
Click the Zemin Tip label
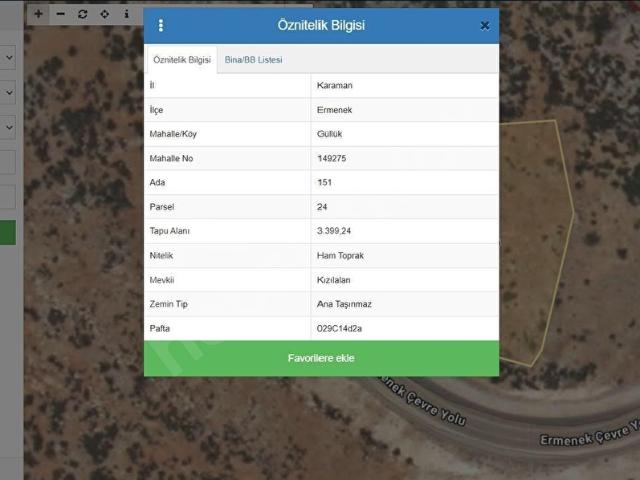168,304
